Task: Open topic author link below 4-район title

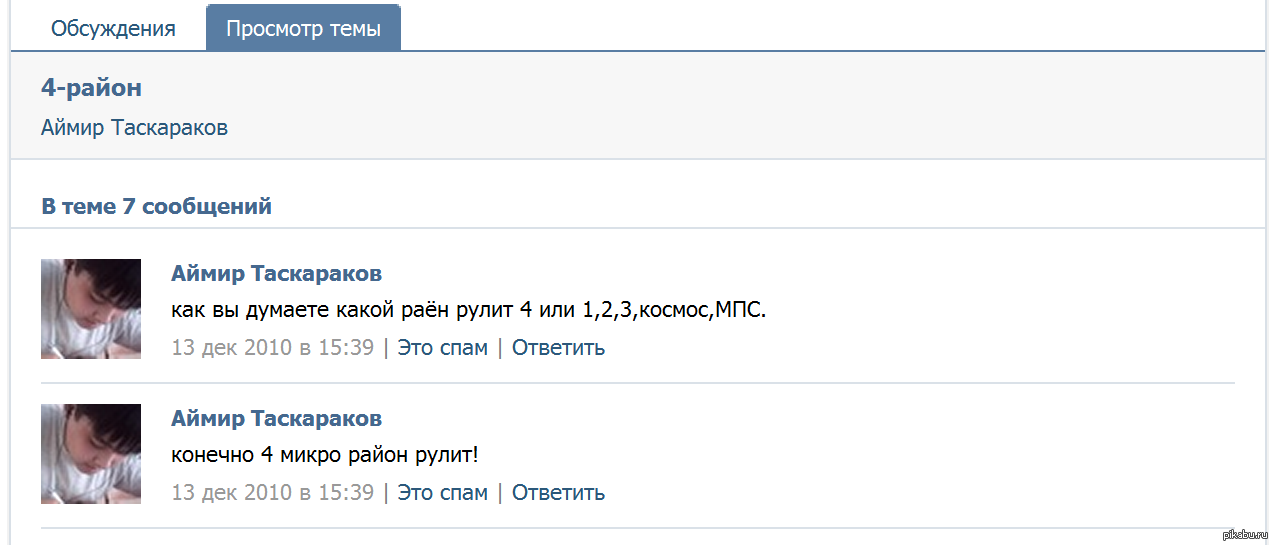Action: click(x=134, y=128)
